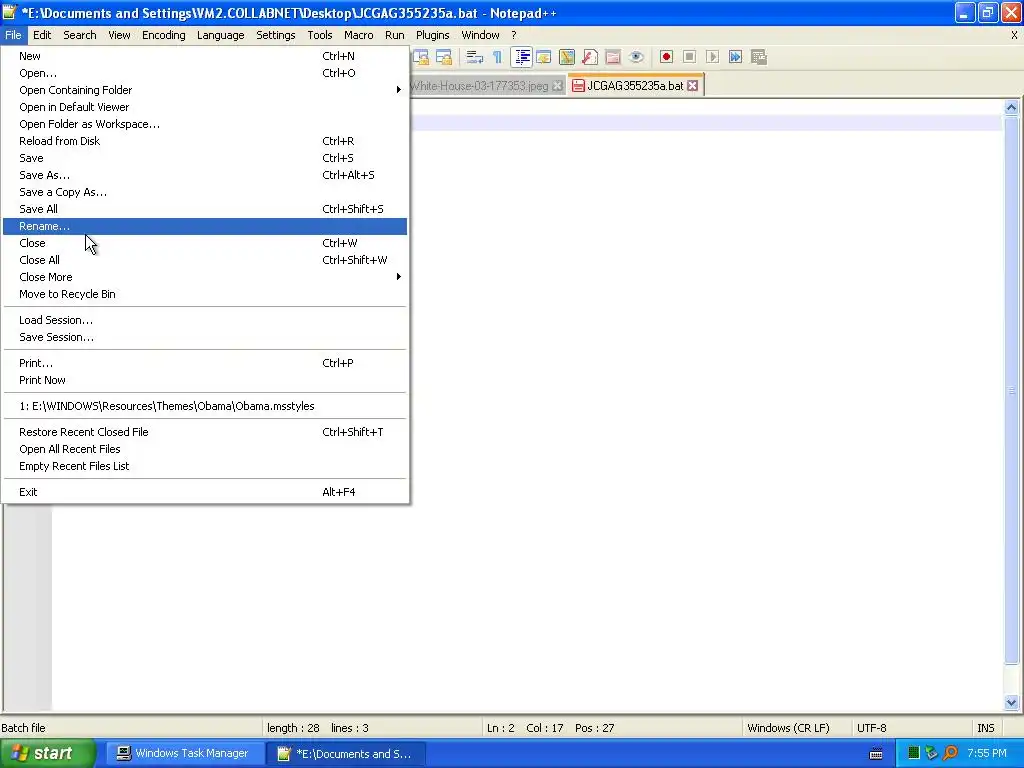Select the JCGAG355235a.bat tab
This screenshot has height=768, width=1024.
click(x=635, y=86)
